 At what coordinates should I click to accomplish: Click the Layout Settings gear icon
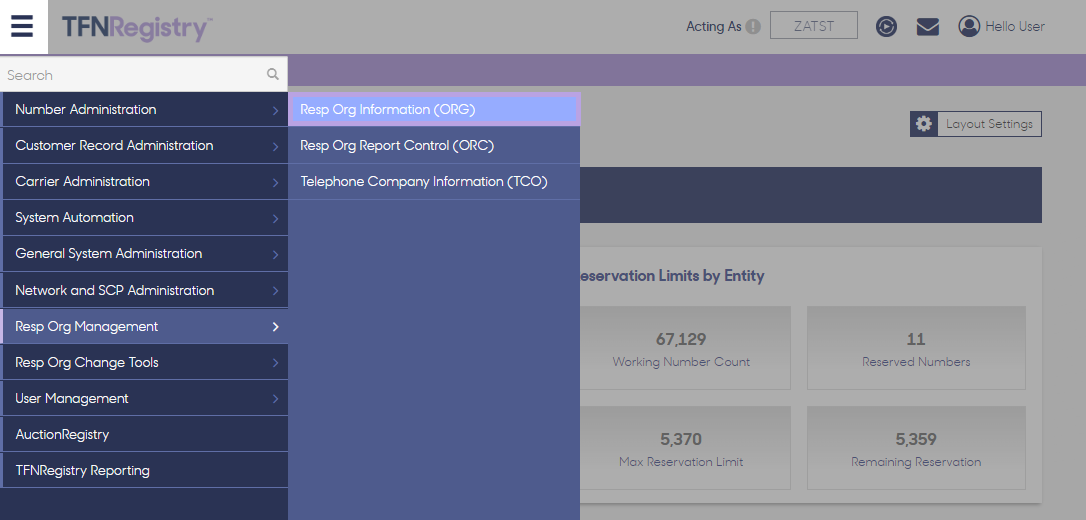coord(923,124)
